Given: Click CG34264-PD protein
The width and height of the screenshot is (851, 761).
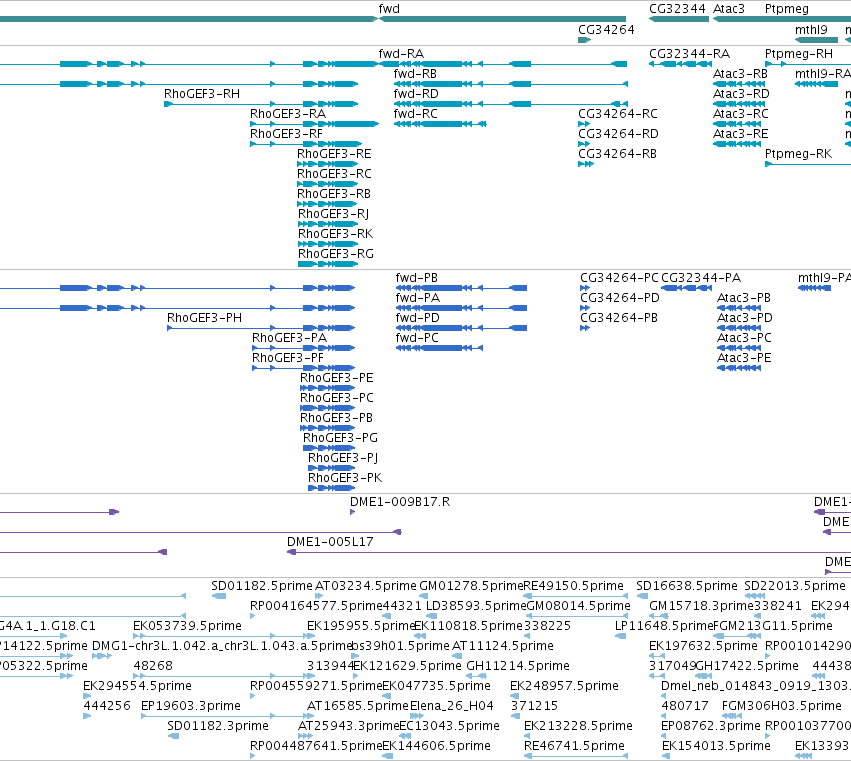Looking at the screenshot, I should (619, 298).
